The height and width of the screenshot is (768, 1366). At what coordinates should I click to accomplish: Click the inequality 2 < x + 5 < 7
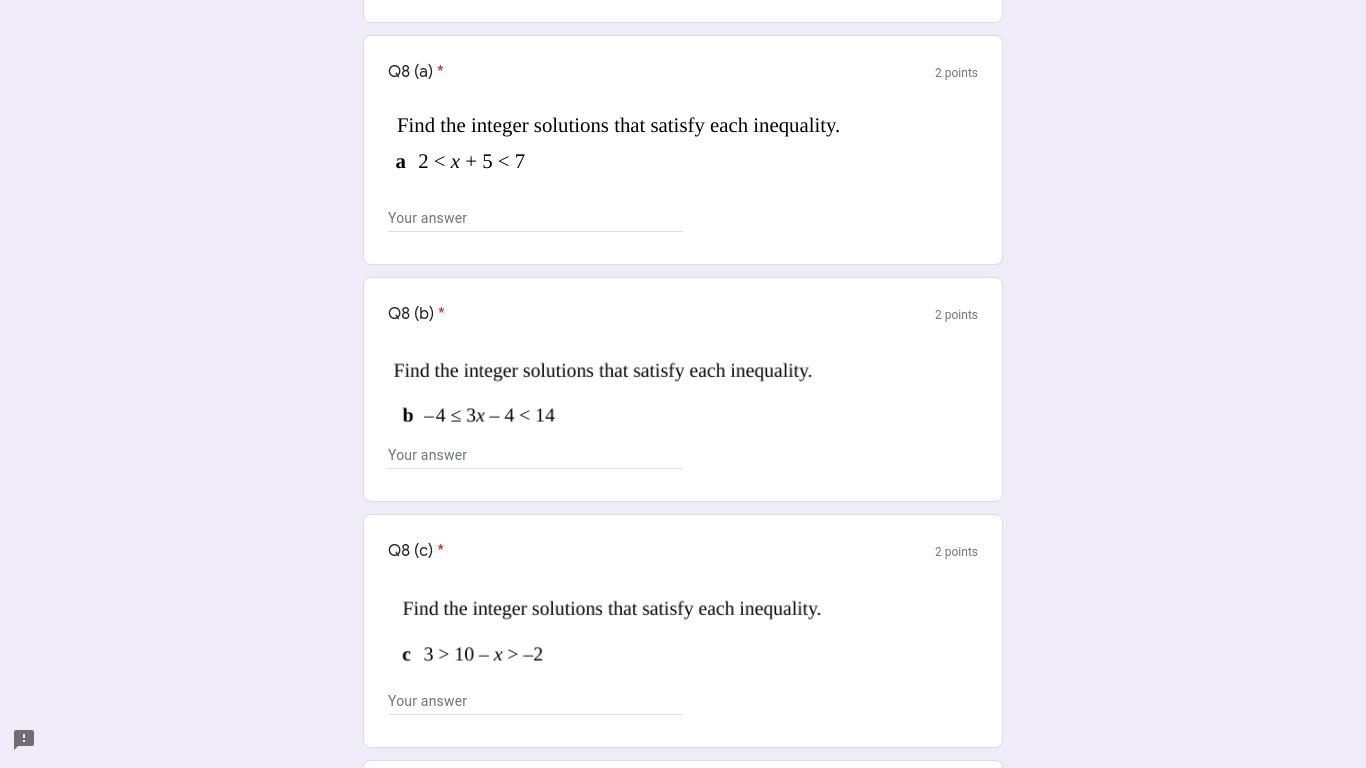tap(471, 161)
